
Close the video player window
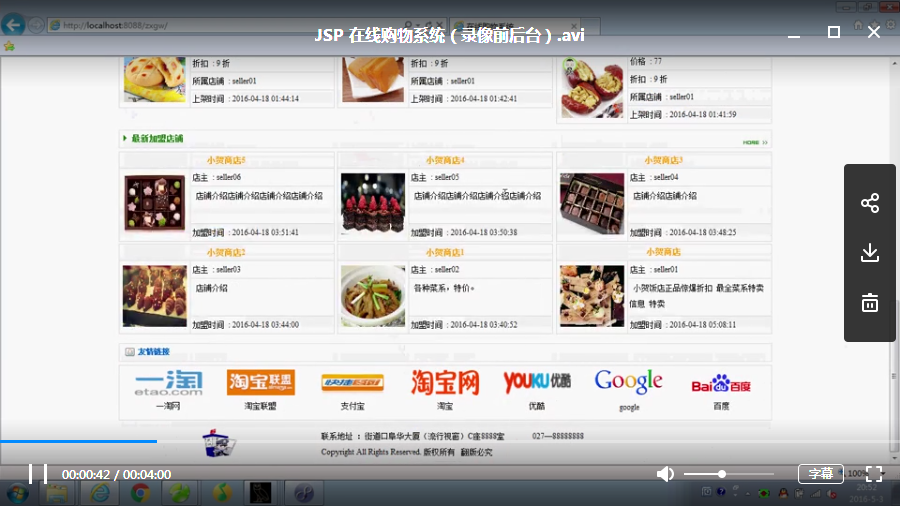click(874, 32)
